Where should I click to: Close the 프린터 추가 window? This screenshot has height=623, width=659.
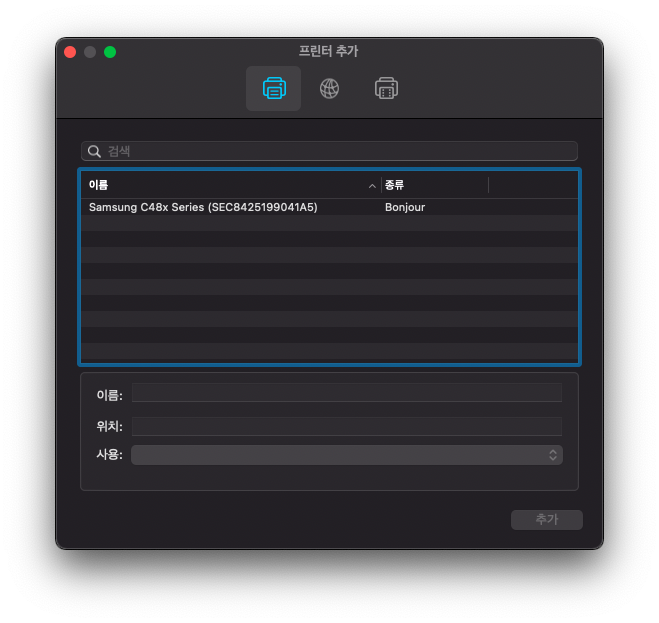(70, 52)
